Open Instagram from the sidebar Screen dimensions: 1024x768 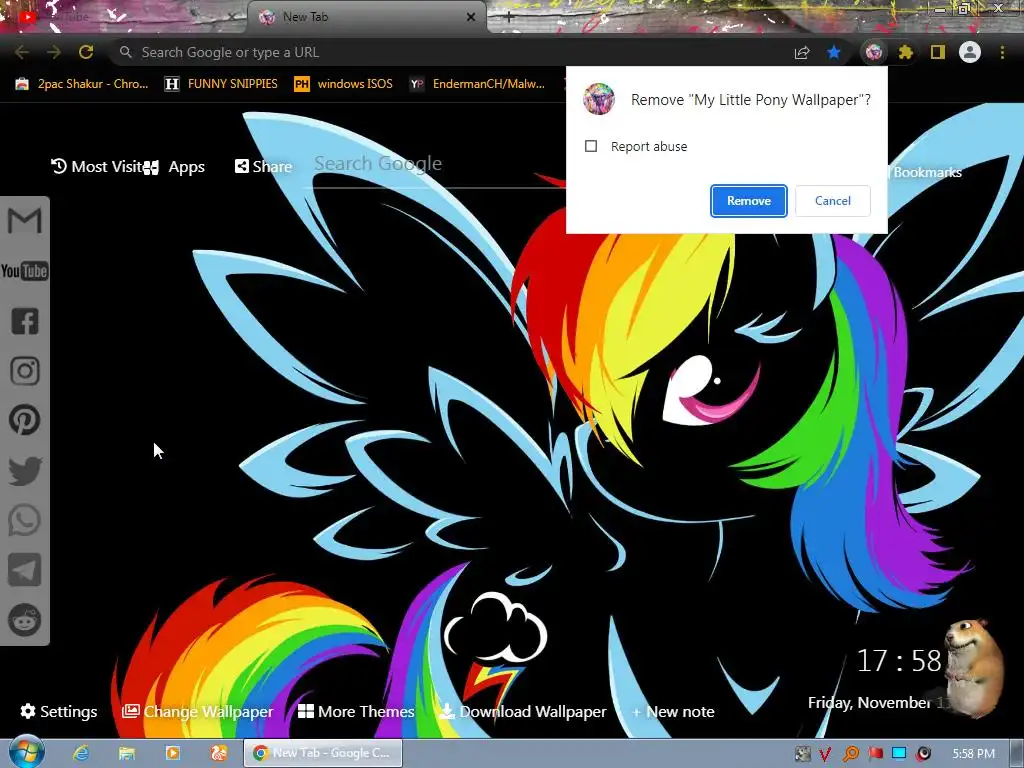coord(25,371)
